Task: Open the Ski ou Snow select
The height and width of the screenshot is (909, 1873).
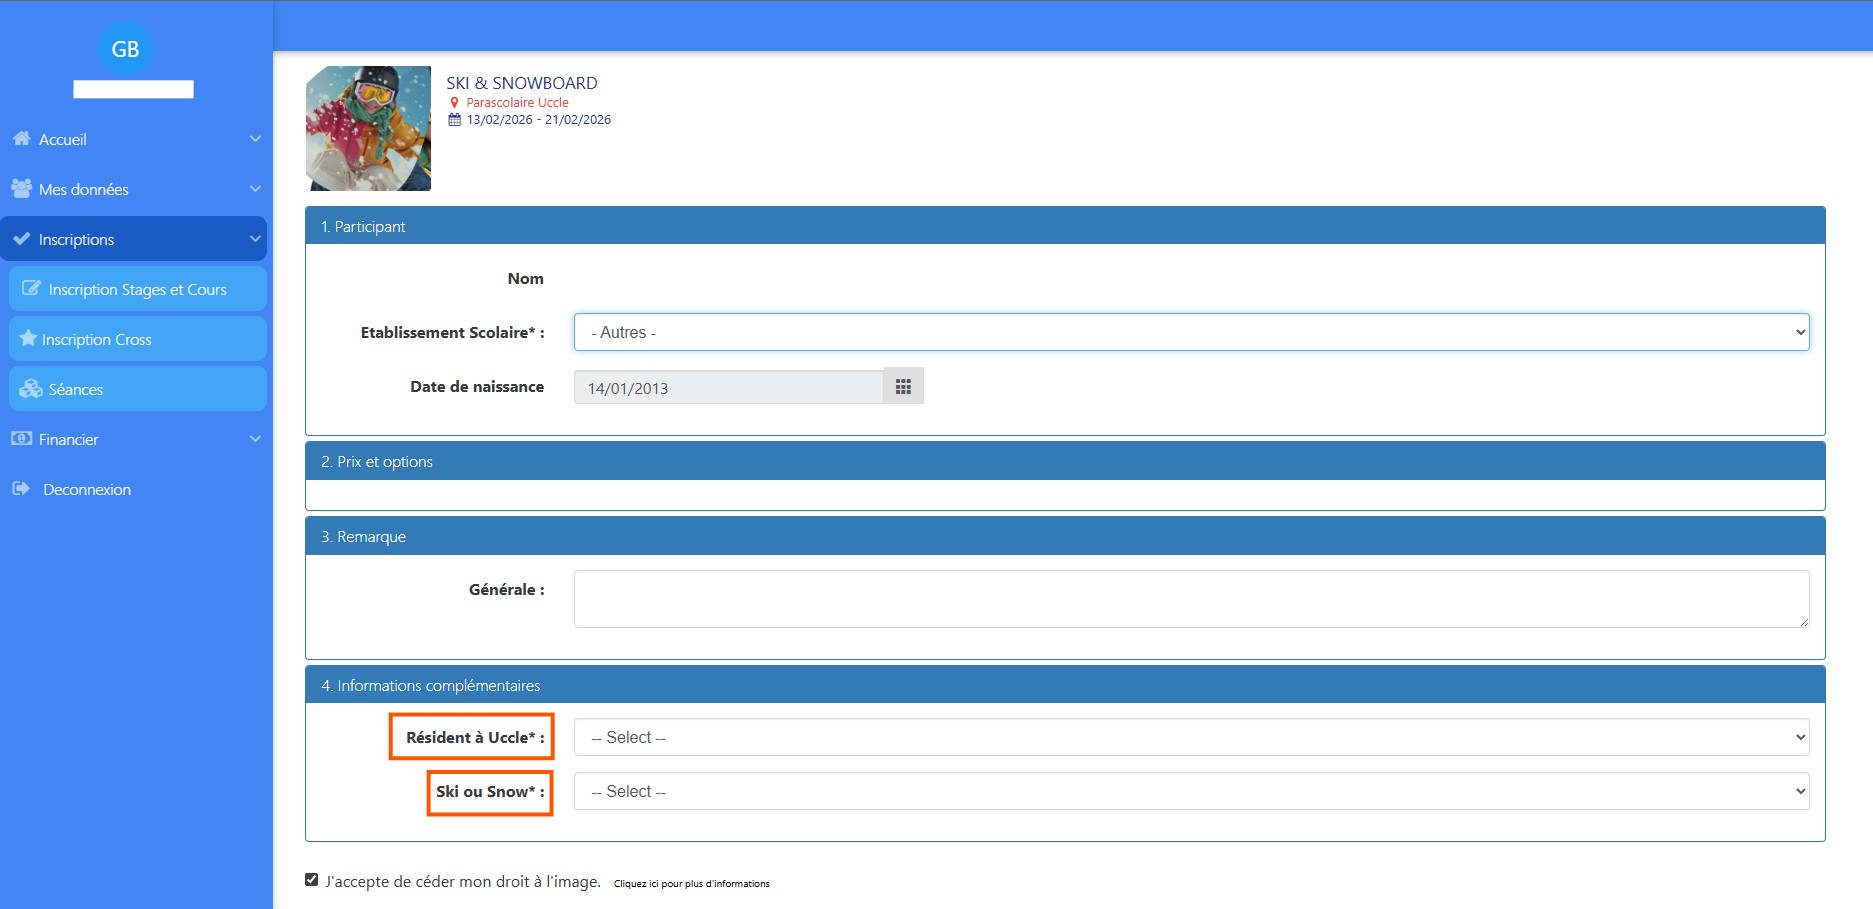Action: coord(1190,791)
